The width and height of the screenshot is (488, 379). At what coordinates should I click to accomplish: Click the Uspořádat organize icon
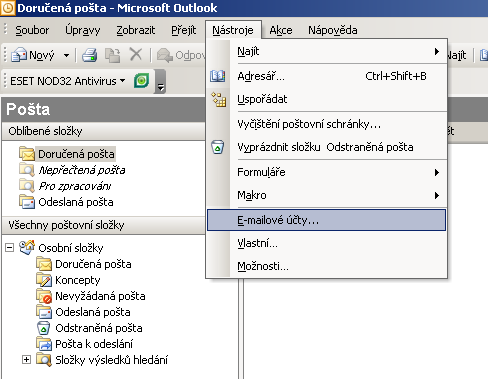tap(219, 99)
